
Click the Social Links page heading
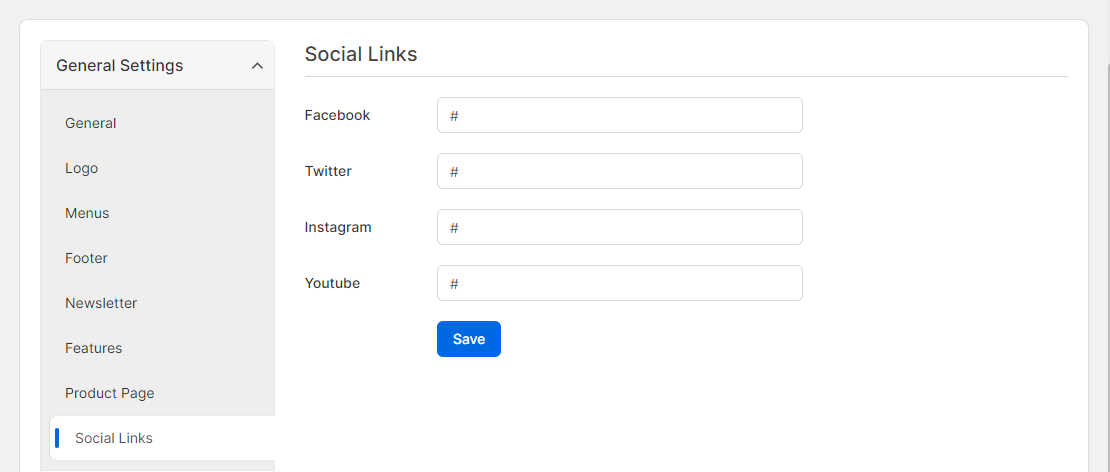(361, 54)
